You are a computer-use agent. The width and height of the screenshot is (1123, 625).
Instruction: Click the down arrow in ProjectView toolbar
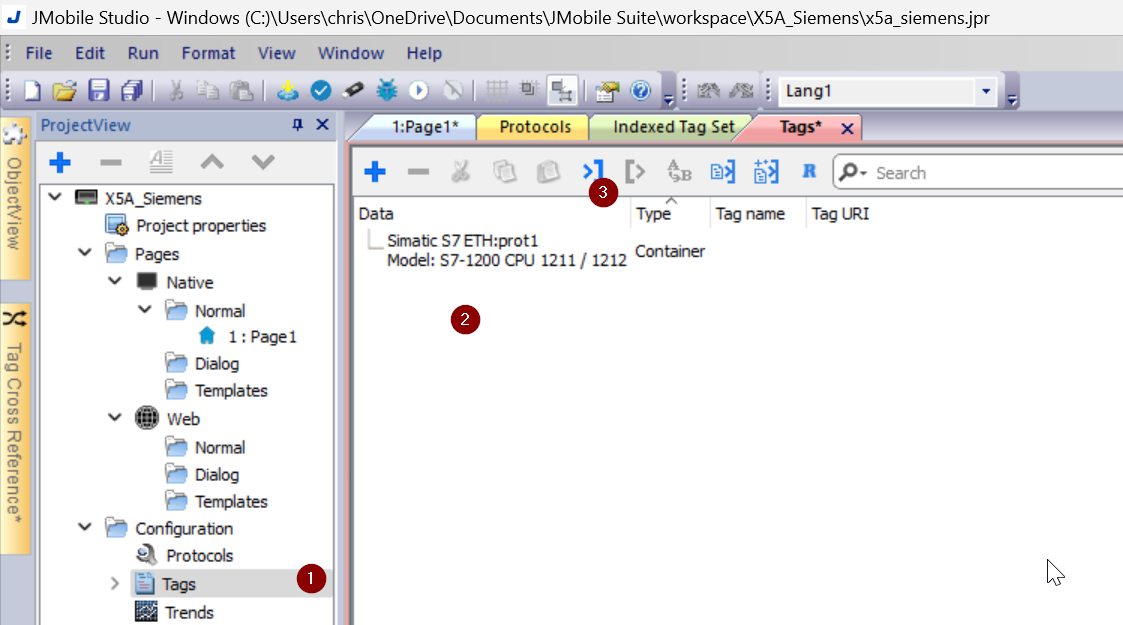(x=263, y=163)
